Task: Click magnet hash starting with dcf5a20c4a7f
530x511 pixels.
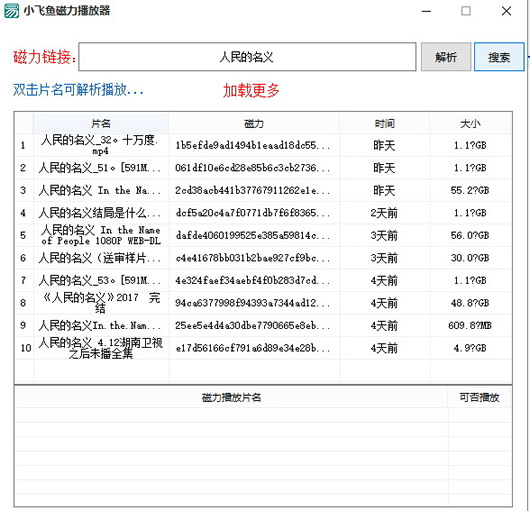Action: click(x=253, y=213)
